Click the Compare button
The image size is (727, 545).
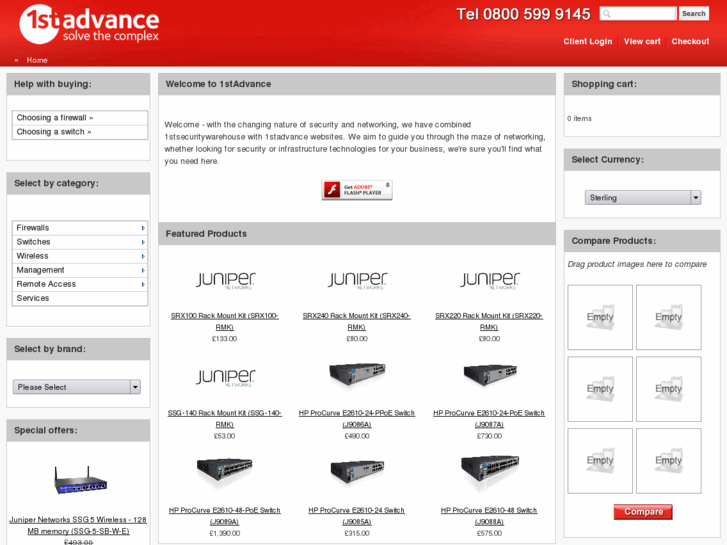tap(643, 512)
